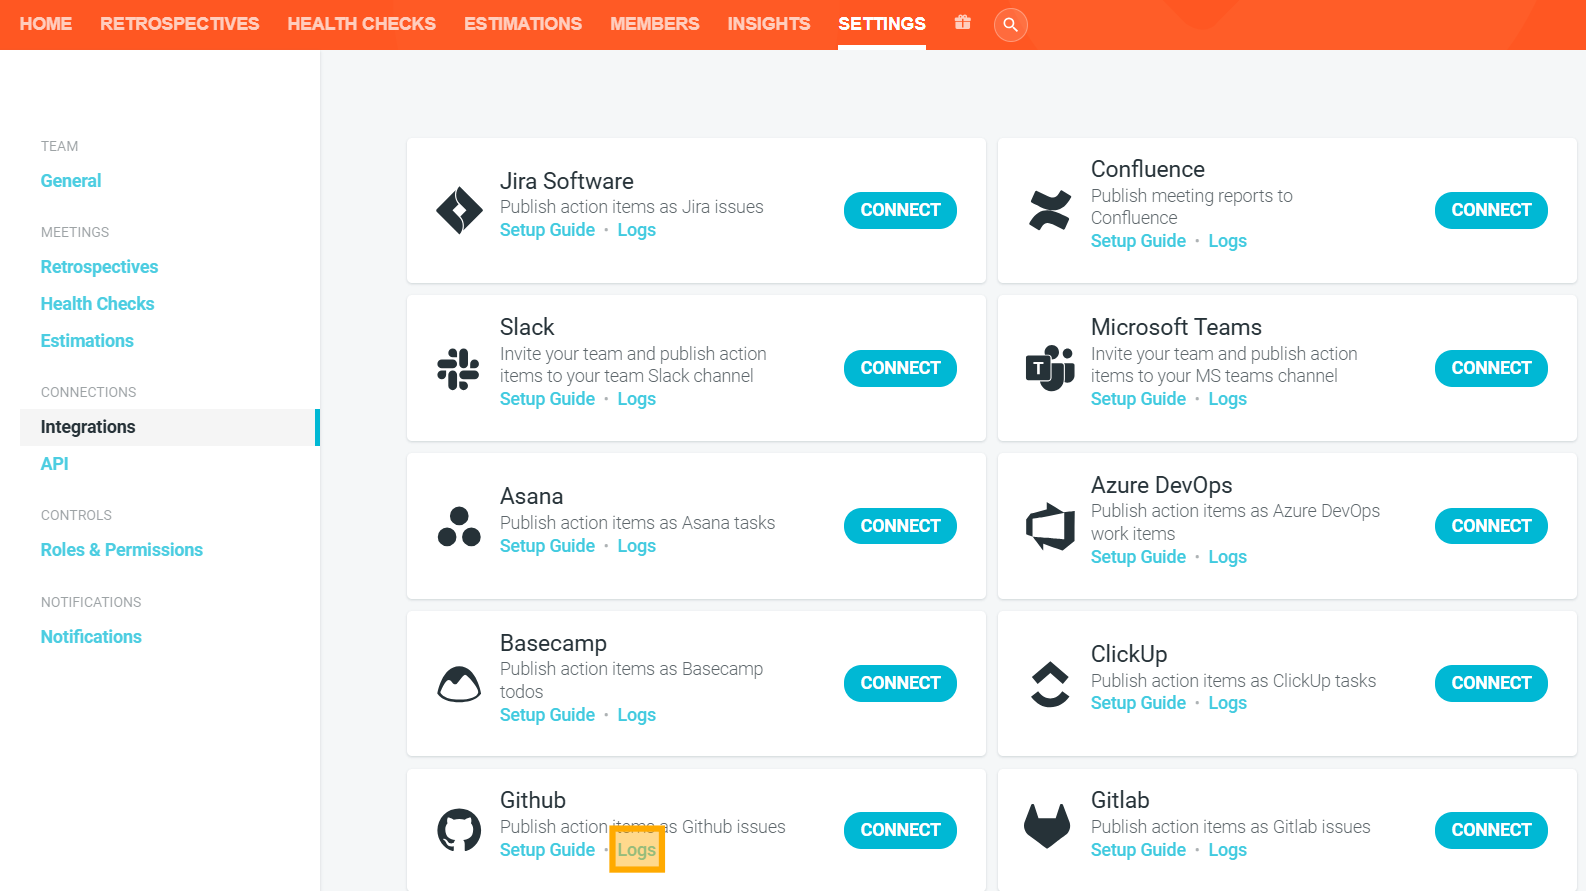Viewport: 1586px width, 891px height.
Task: View ClickUp Logs
Action: (1227, 703)
